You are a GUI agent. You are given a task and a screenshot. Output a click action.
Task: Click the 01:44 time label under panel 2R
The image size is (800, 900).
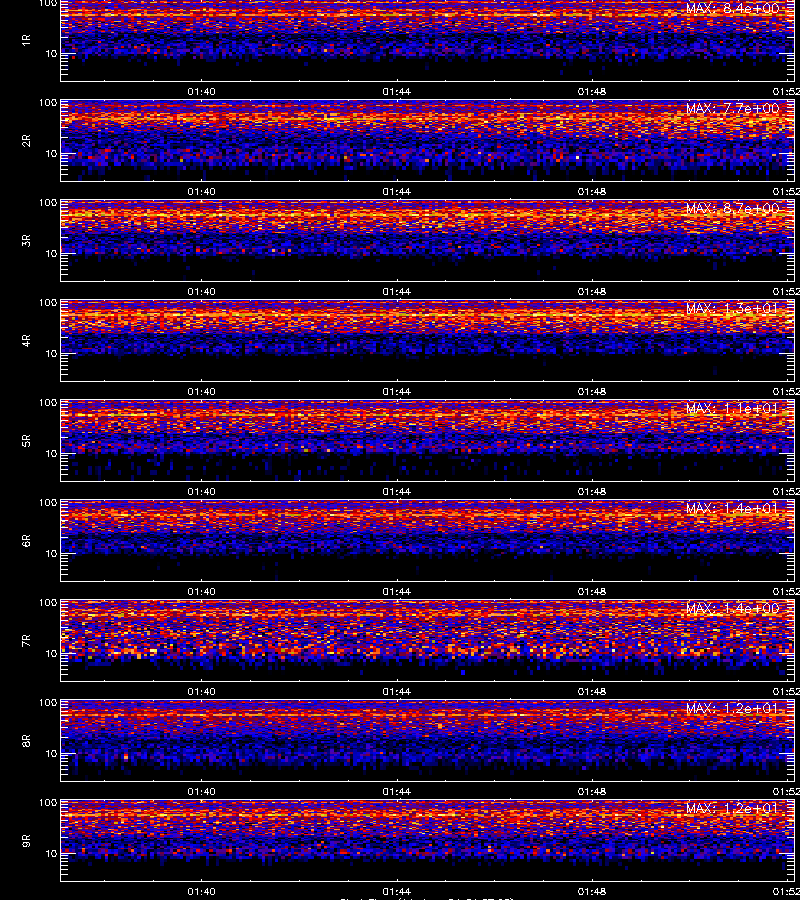[x=397, y=191]
